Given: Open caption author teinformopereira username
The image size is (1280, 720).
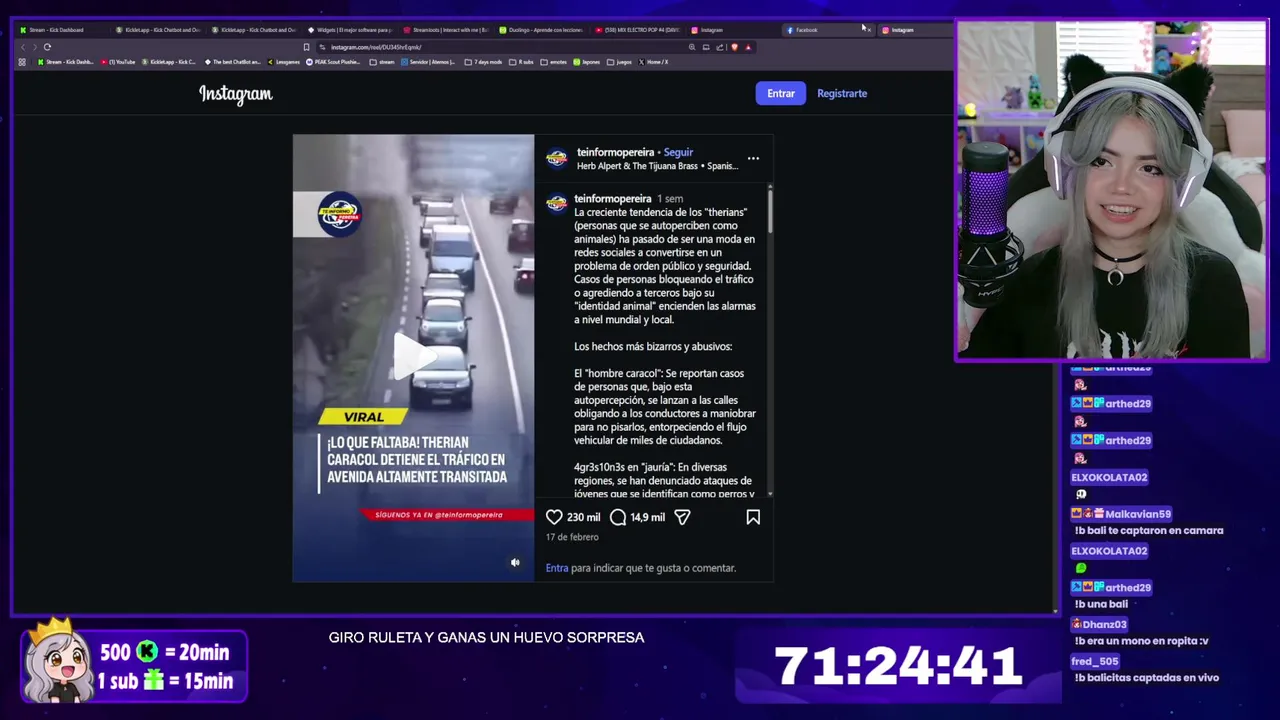Looking at the screenshot, I should pos(612,198).
